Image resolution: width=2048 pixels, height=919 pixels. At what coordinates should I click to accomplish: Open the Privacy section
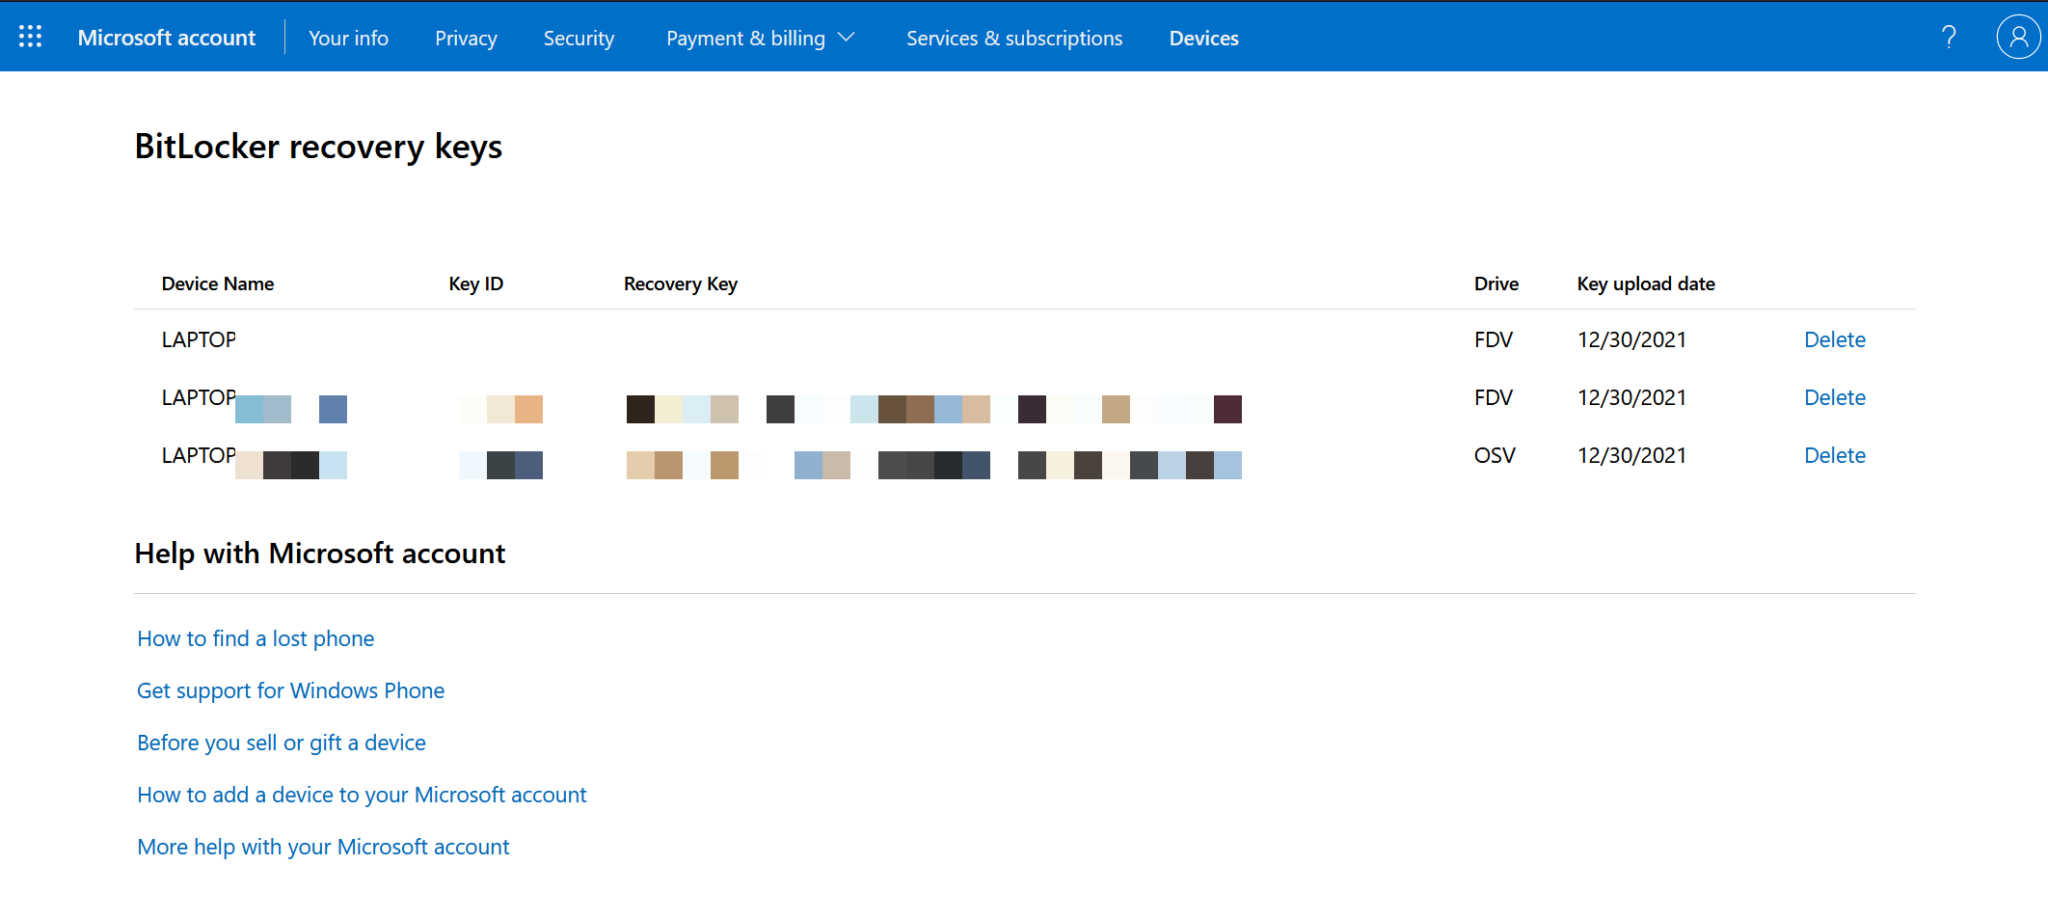(x=465, y=38)
